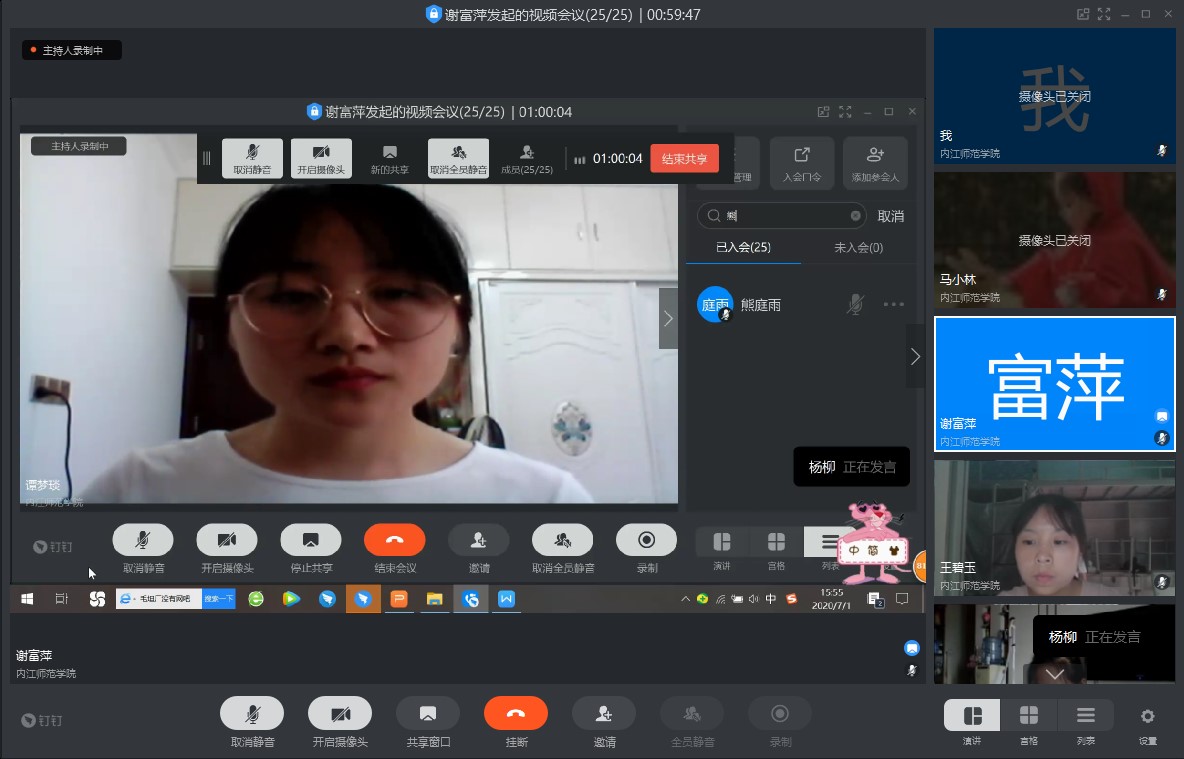Open 设置 settings gear
Screen dimensions: 1184x759
(1148, 716)
